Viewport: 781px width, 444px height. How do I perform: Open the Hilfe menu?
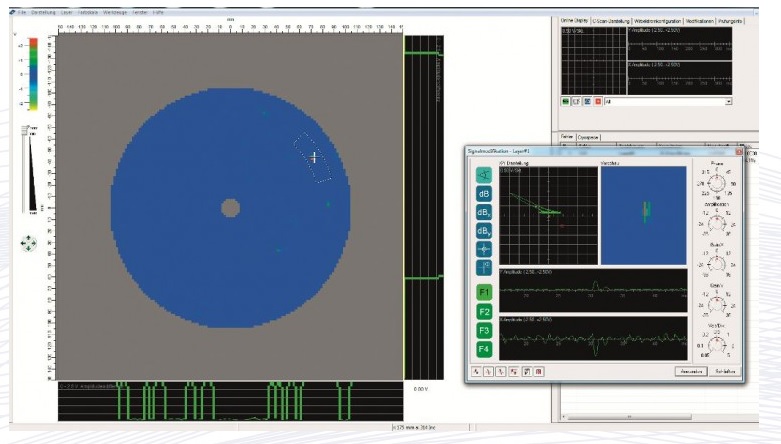click(158, 12)
